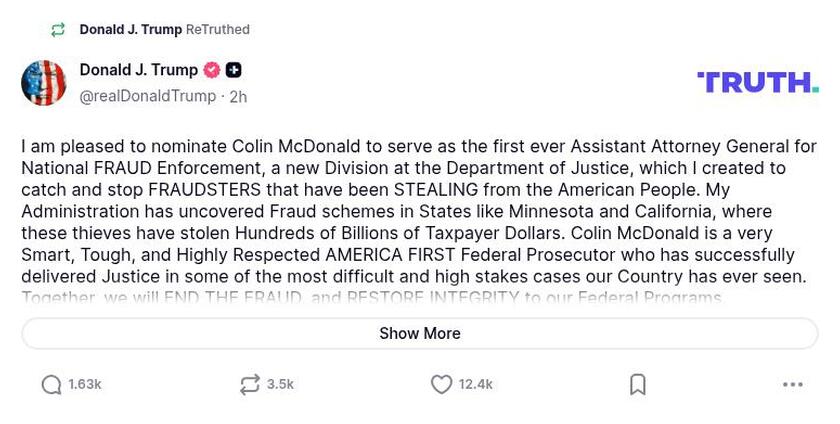
Task: Click the small Donald J. Trump name before ReTruthed
Action: (x=130, y=30)
